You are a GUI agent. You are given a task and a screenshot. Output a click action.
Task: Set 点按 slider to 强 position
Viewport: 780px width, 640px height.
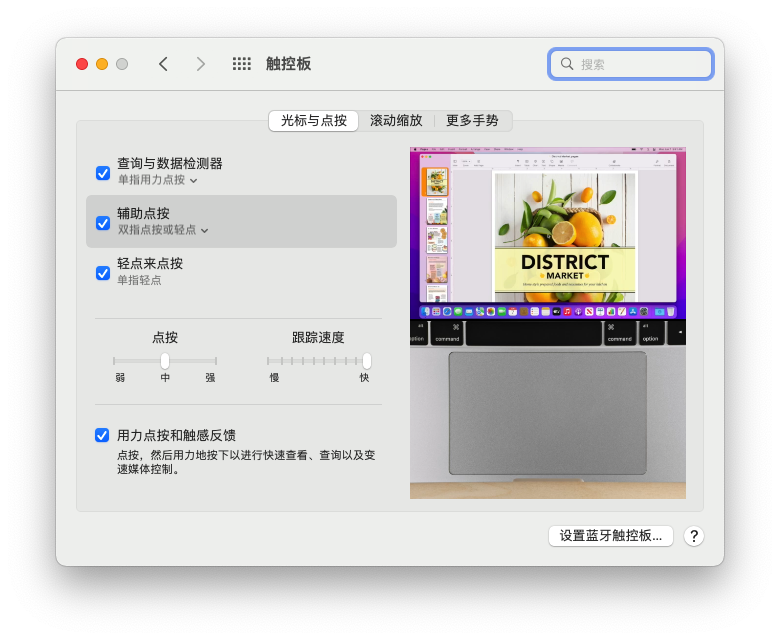coord(215,361)
